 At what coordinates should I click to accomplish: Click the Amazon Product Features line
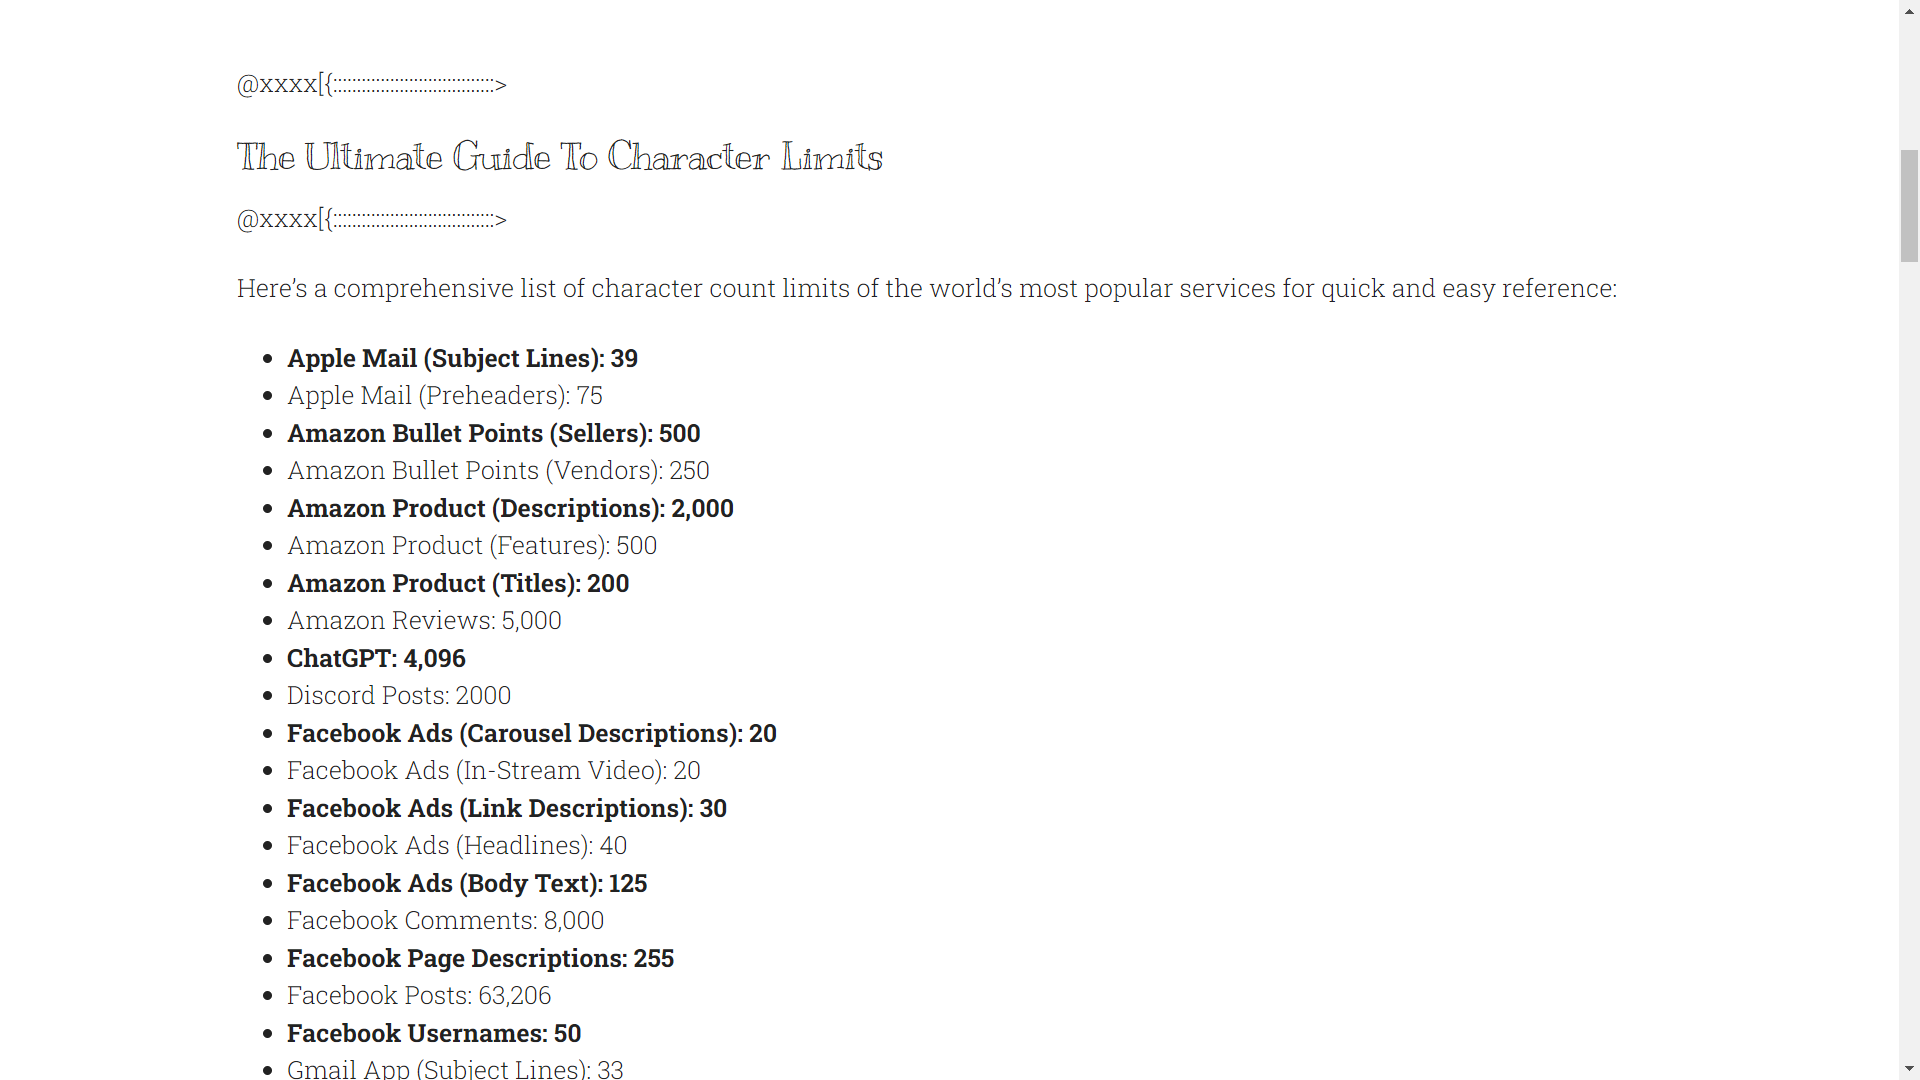point(472,545)
